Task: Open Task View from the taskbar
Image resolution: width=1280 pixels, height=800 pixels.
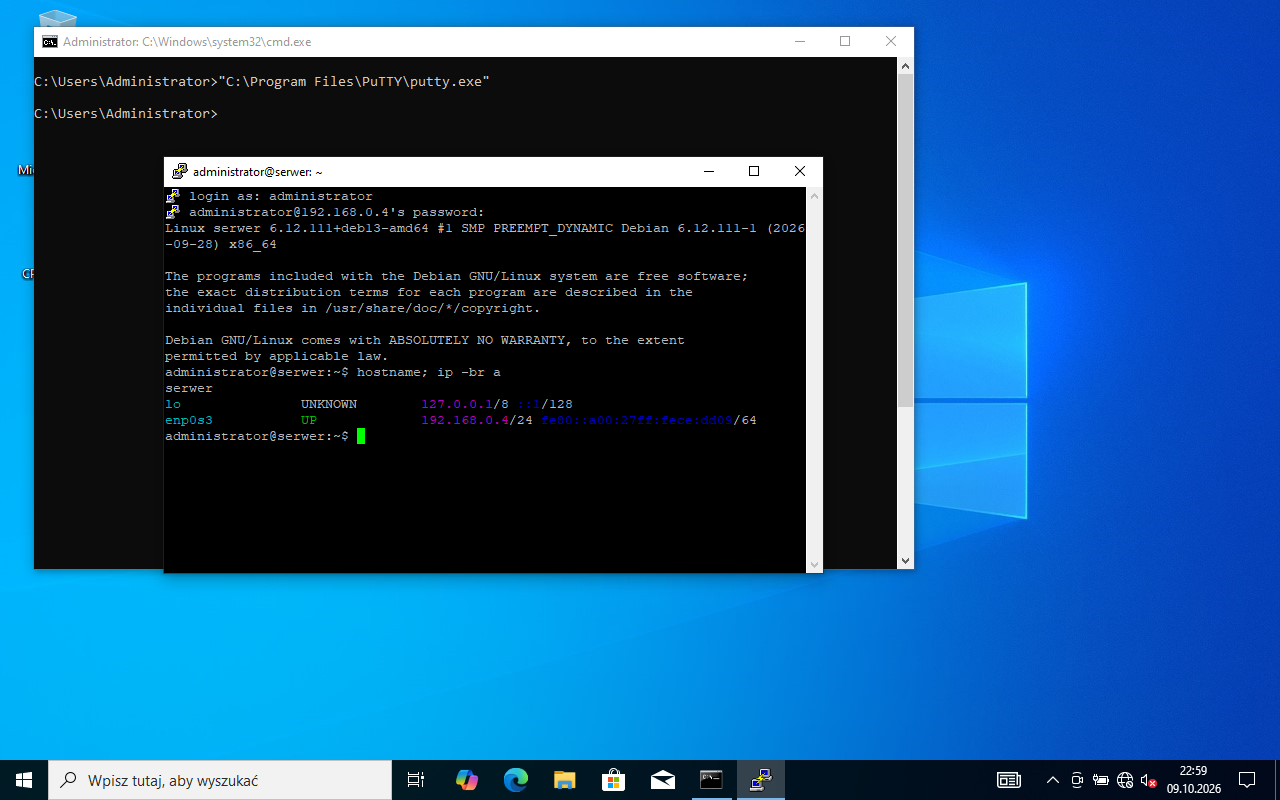Action: [416, 780]
